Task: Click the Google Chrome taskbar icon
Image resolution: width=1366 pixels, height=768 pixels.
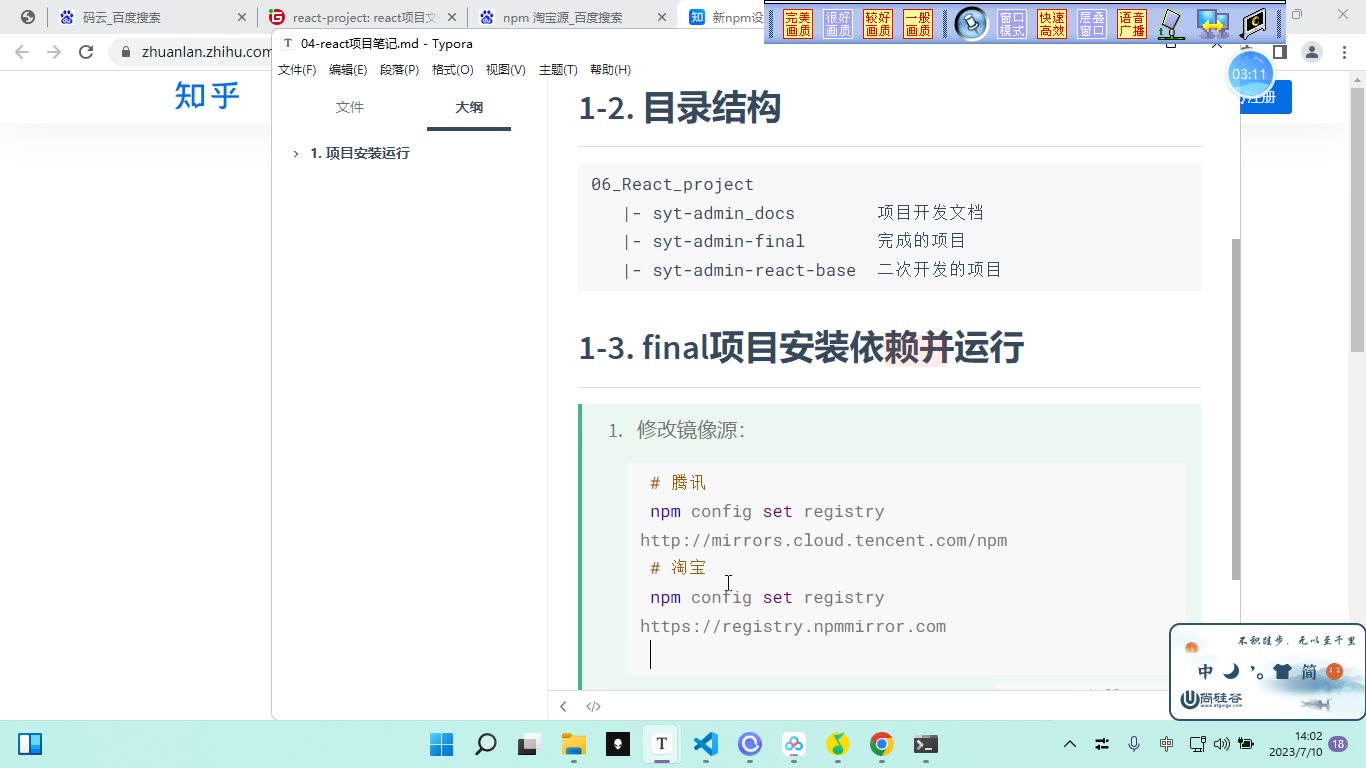Action: (x=881, y=744)
